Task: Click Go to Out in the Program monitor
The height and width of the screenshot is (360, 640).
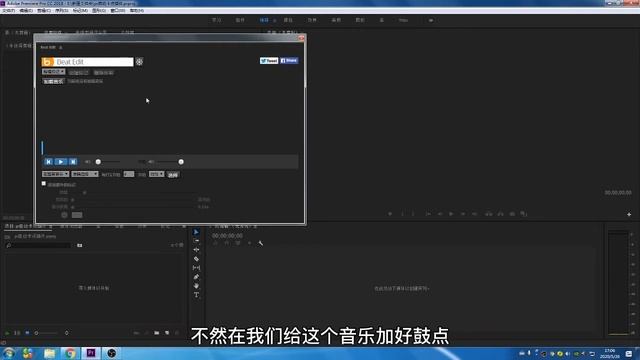Action: pyautogui.click(x=474, y=214)
